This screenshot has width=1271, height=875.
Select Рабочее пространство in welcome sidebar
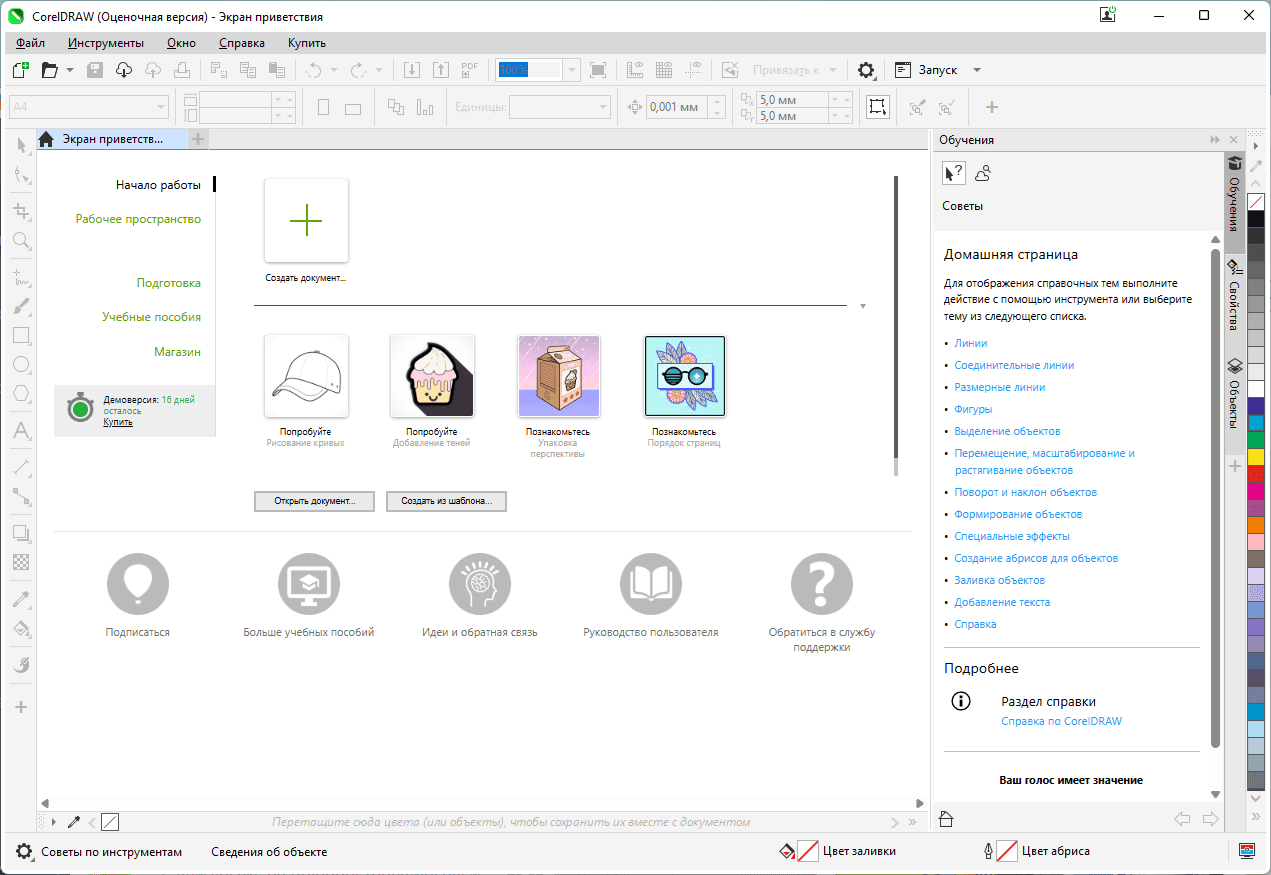(x=138, y=219)
